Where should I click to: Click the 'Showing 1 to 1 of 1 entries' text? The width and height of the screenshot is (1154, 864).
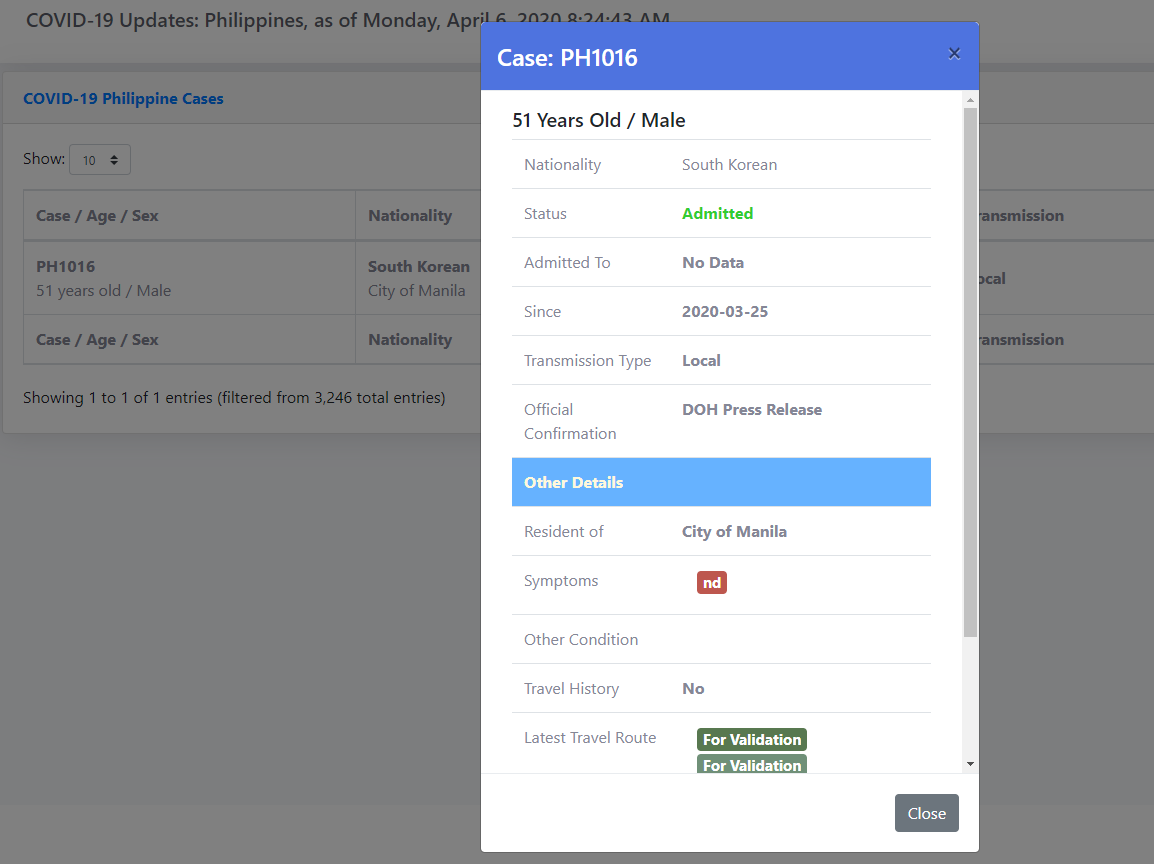click(x=234, y=397)
